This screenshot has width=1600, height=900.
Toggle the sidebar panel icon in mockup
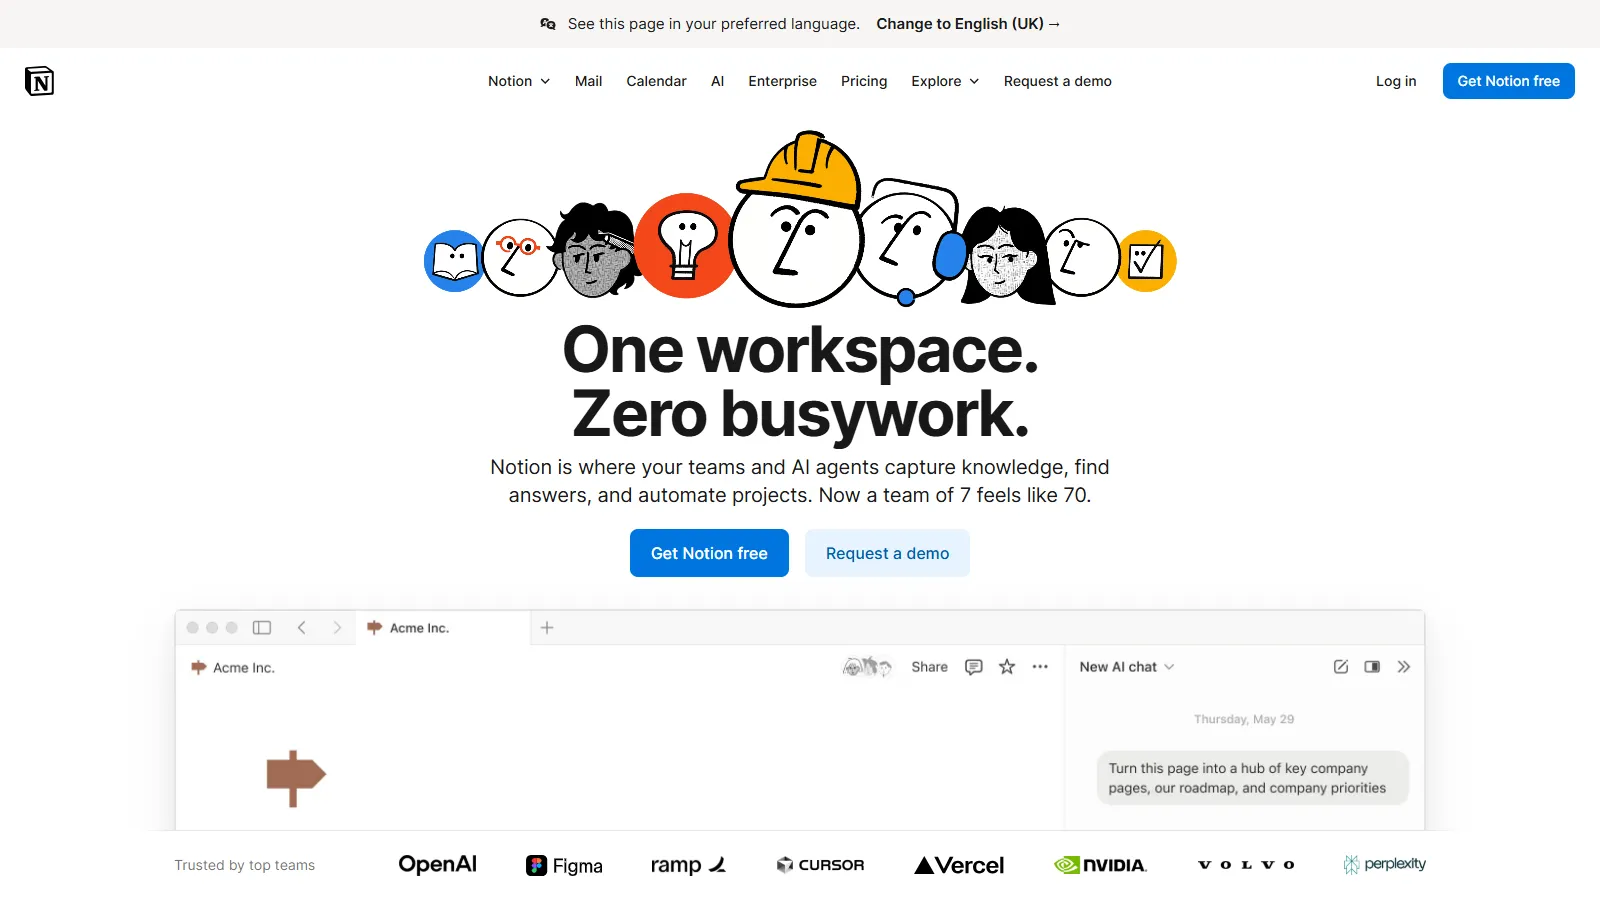pyautogui.click(x=262, y=628)
